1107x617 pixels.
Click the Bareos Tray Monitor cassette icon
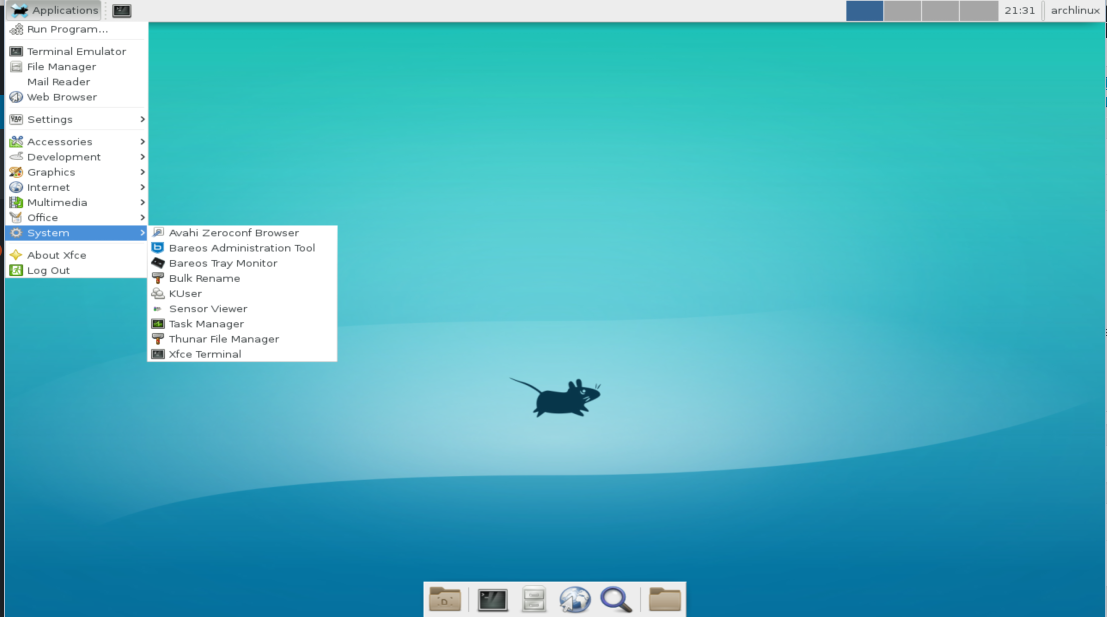[158, 263]
